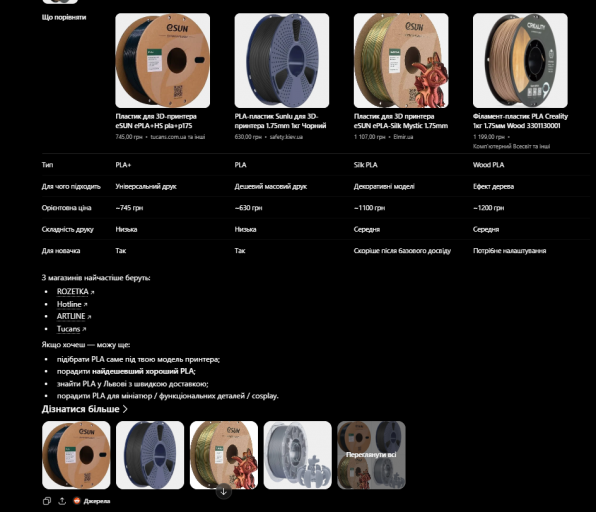Open the first bottom eSUN dark spool thumbnail

[x=76, y=455]
